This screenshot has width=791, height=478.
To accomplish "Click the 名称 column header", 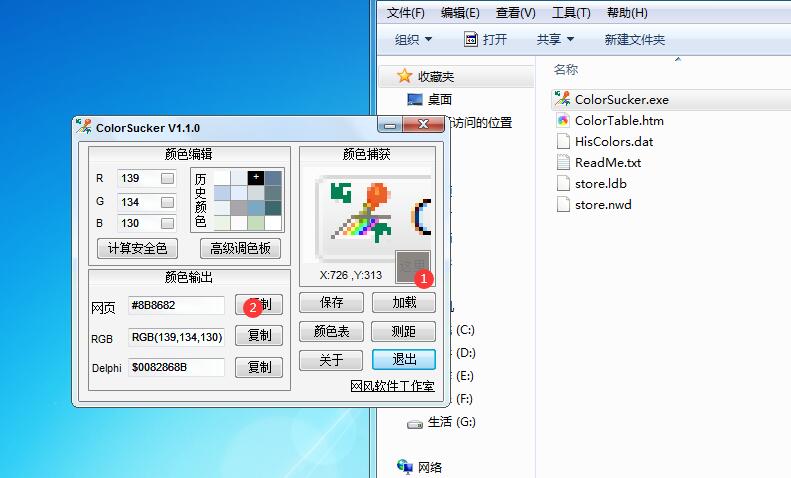I will [x=566, y=70].
